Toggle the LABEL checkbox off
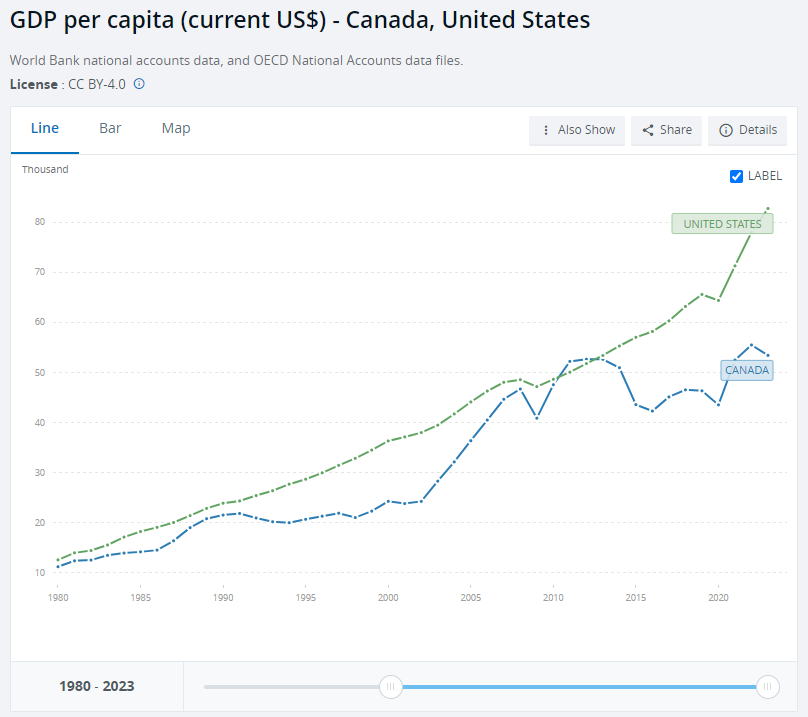The height and width of the screenshot is (717, 808). (734, 175)
